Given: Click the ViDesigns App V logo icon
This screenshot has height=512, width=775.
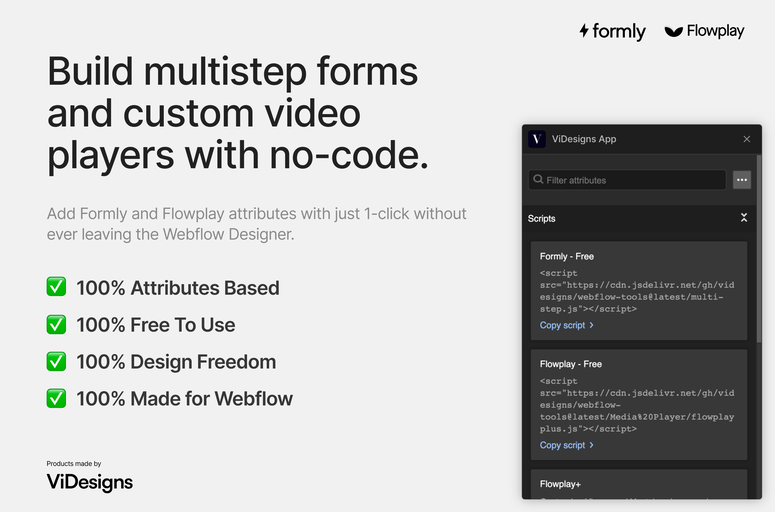Looking at the screenshot, I should coord(537,139).
